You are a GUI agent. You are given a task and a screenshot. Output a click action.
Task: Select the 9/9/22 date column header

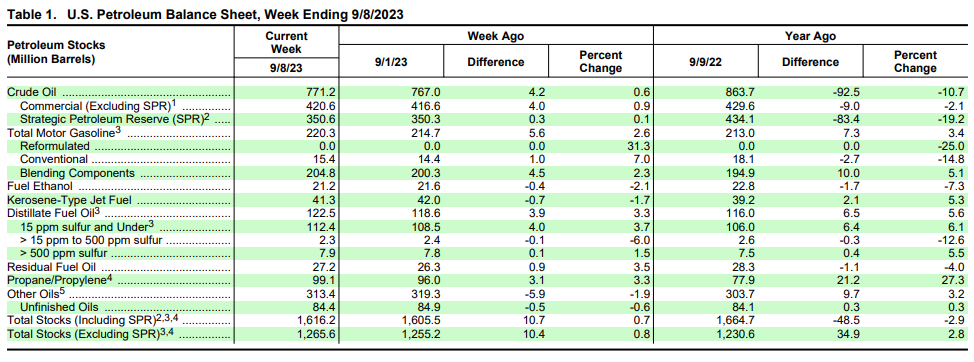[x=706, y=61]
